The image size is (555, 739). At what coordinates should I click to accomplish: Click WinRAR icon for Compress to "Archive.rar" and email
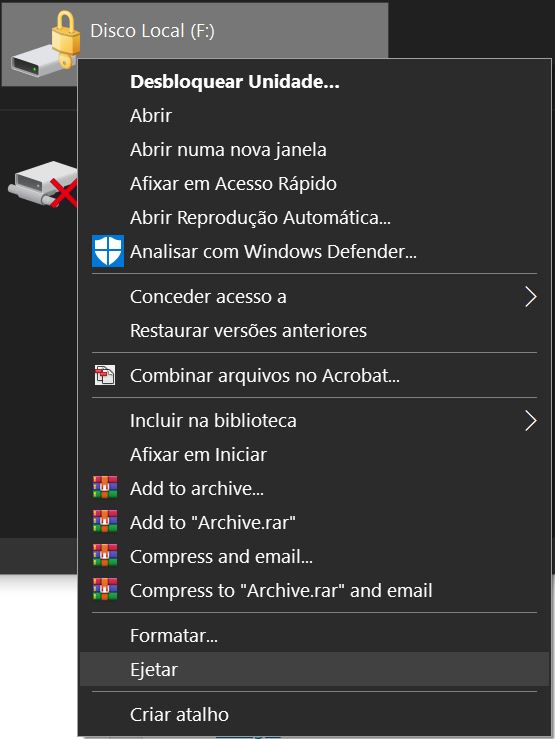click(105, 589)
